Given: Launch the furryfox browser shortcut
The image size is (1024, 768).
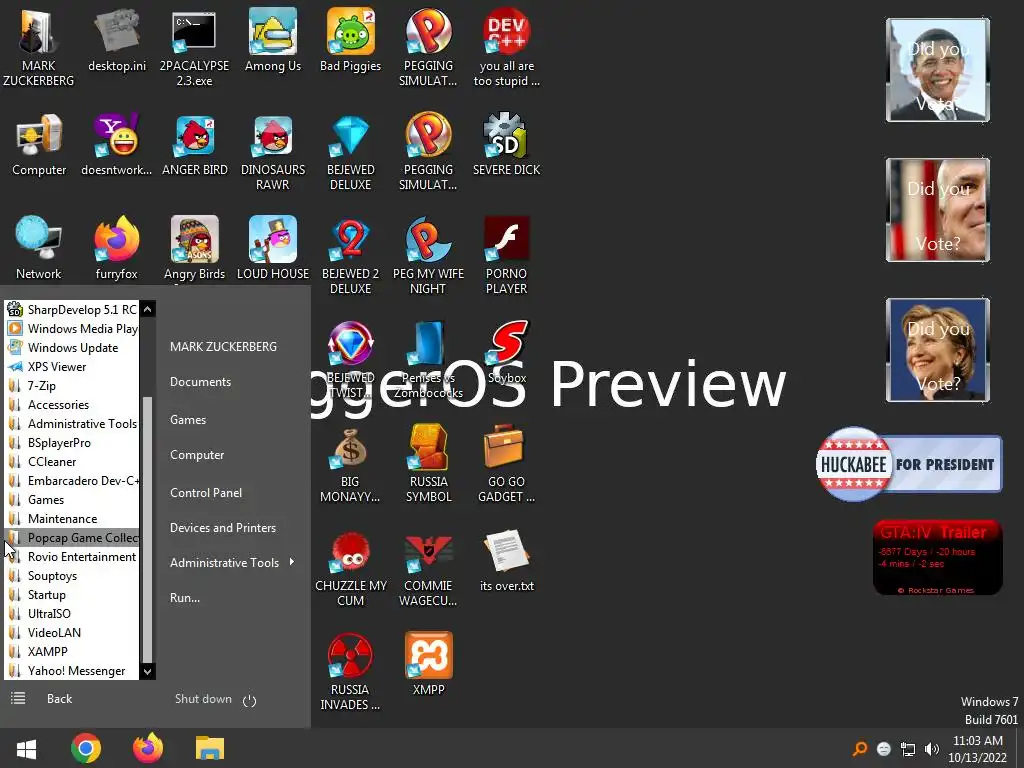Looking at the screenshot, I should point(117,248).
